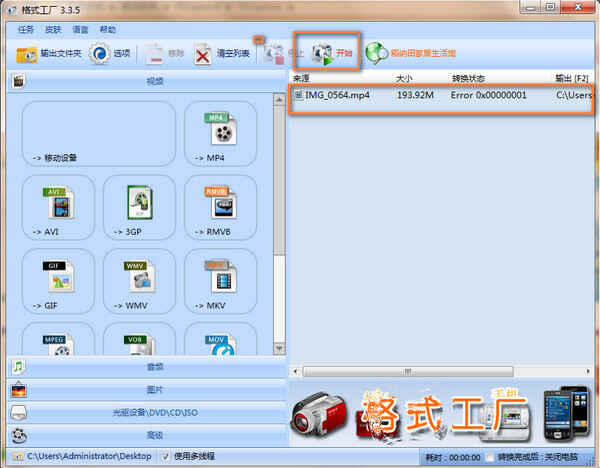The image size is (600, 468).
Task: Pick the WMV conversion format icon
Action: 139,280
